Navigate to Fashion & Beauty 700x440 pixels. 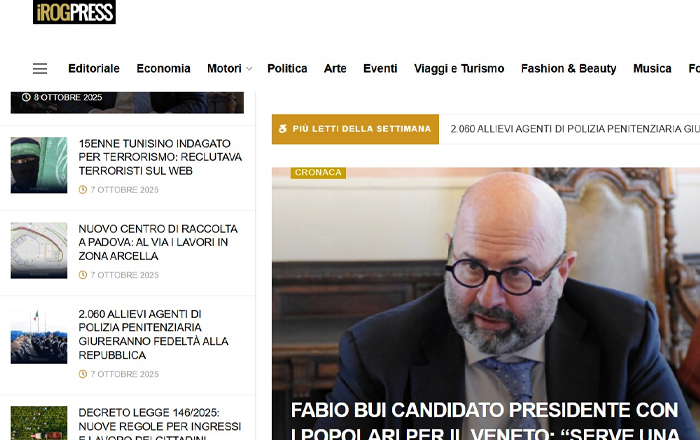pyautogui.click(x=568, y=68)
